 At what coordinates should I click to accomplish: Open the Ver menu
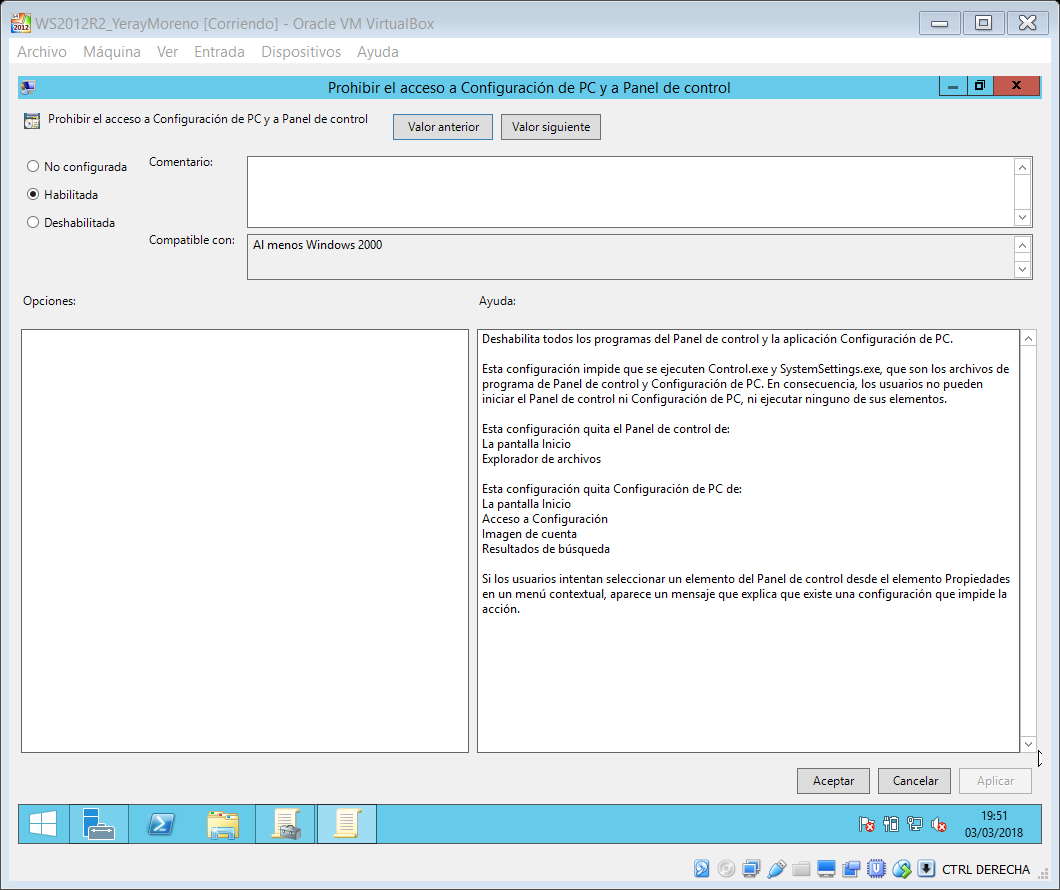167,52
